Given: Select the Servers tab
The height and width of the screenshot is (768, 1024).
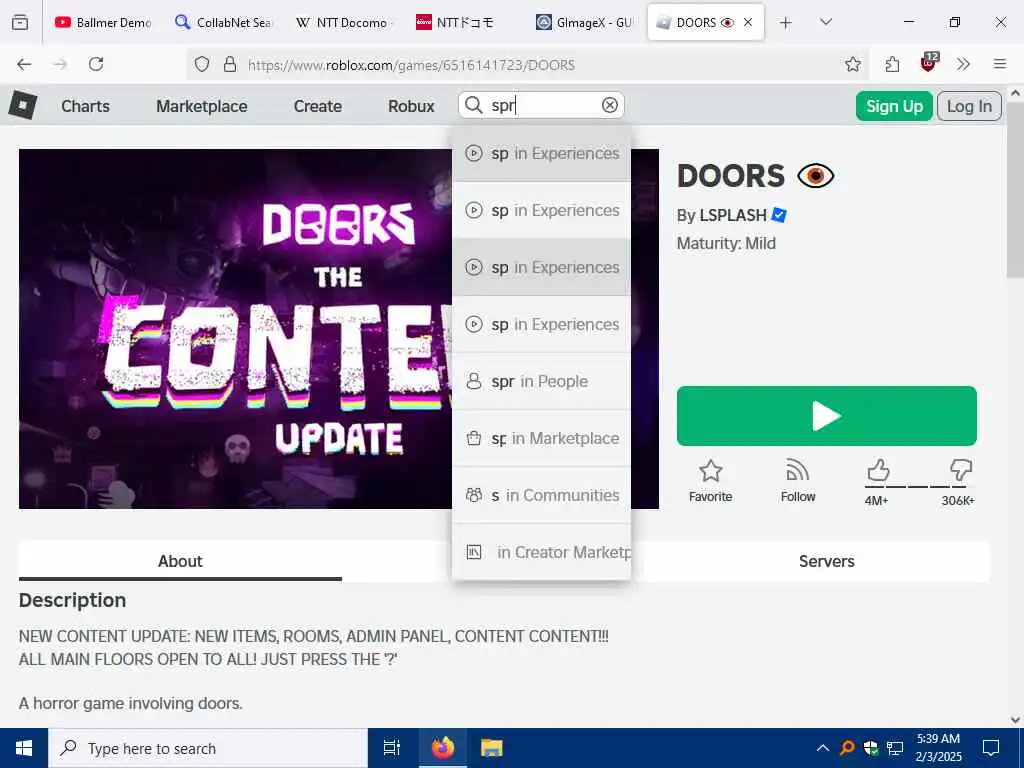Looking at the screenshot, I should (826, 561).
